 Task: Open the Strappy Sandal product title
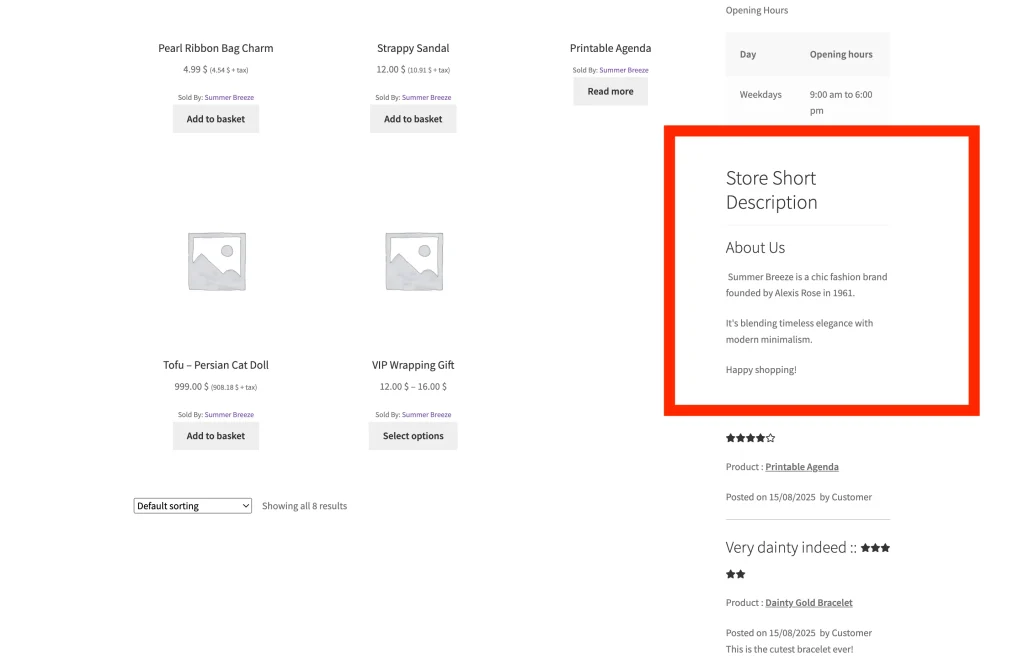(413, 48)
